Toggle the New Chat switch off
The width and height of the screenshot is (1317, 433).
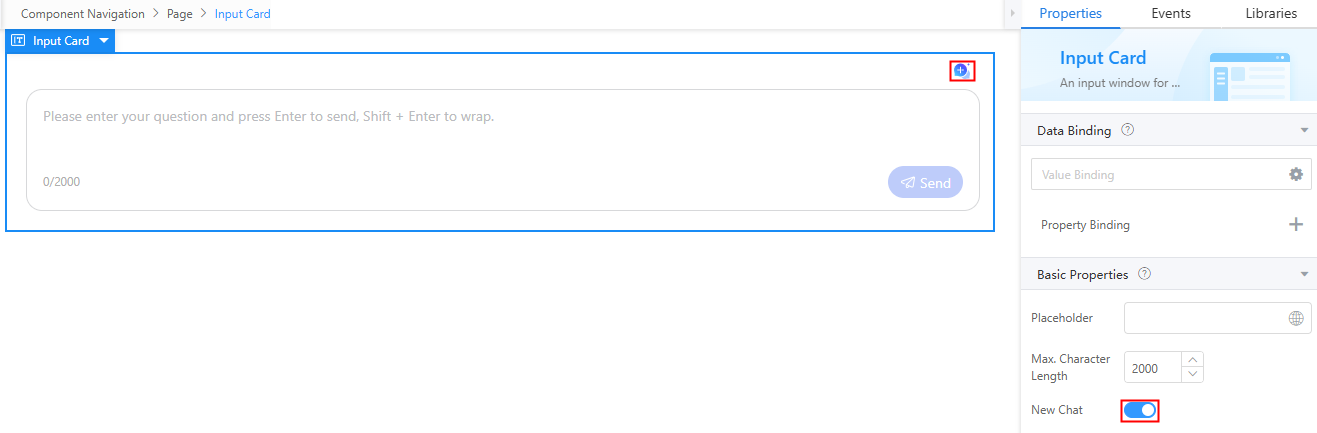point(1140,410)
